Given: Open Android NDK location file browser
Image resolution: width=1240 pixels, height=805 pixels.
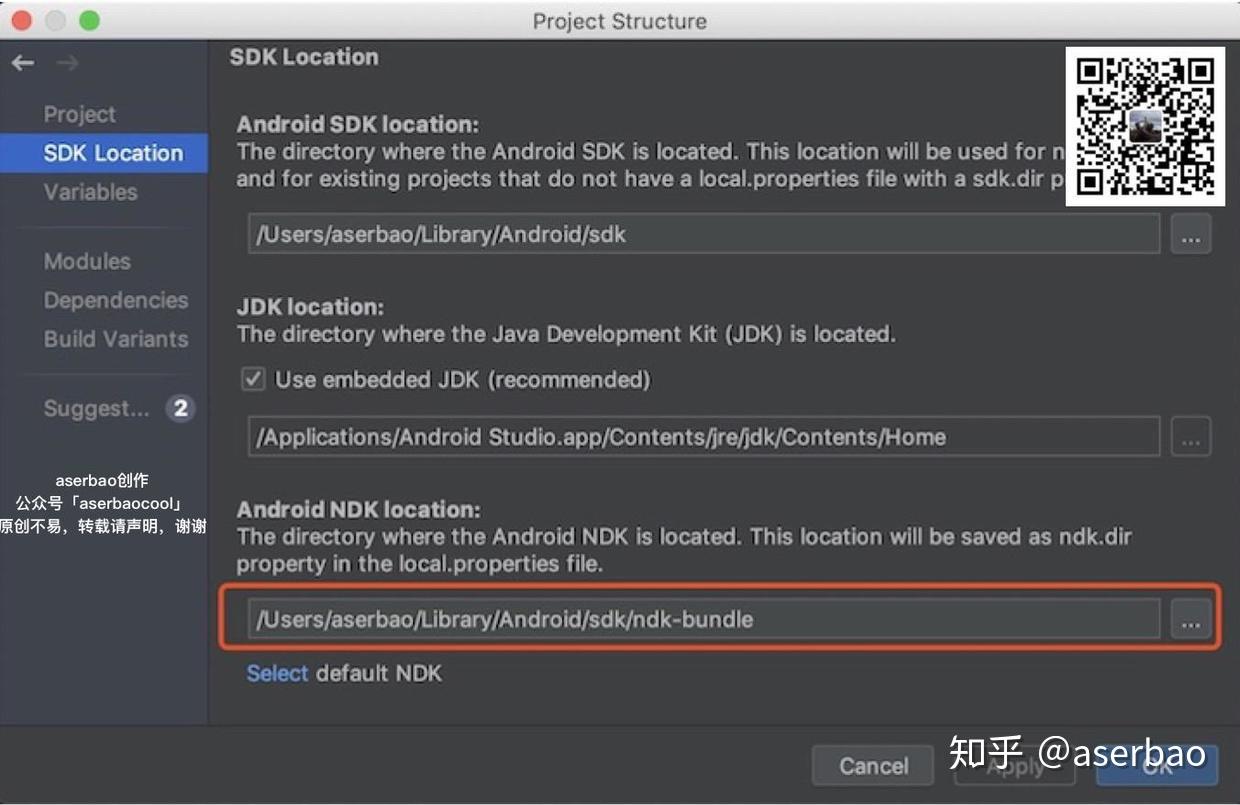Looking at the screenshot, I should click(1190, 619).
